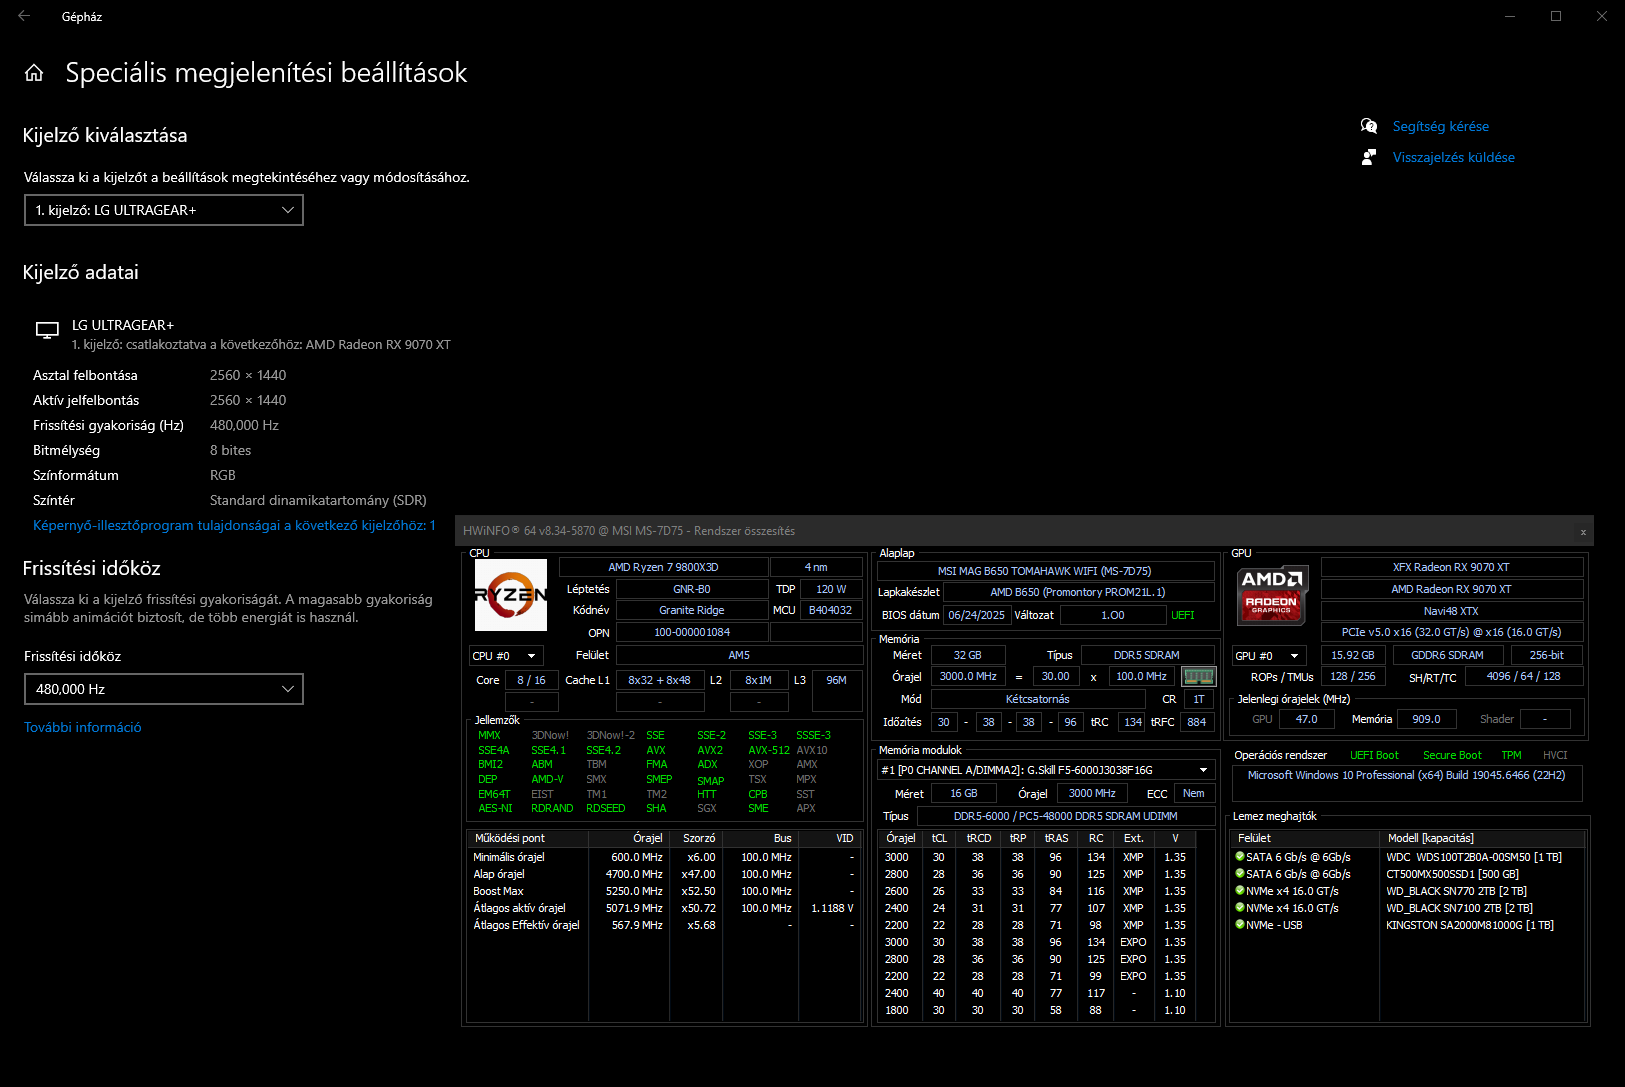Click the status icon of the CT500MX500SSD1 drive

click(x=1240, y=874)
